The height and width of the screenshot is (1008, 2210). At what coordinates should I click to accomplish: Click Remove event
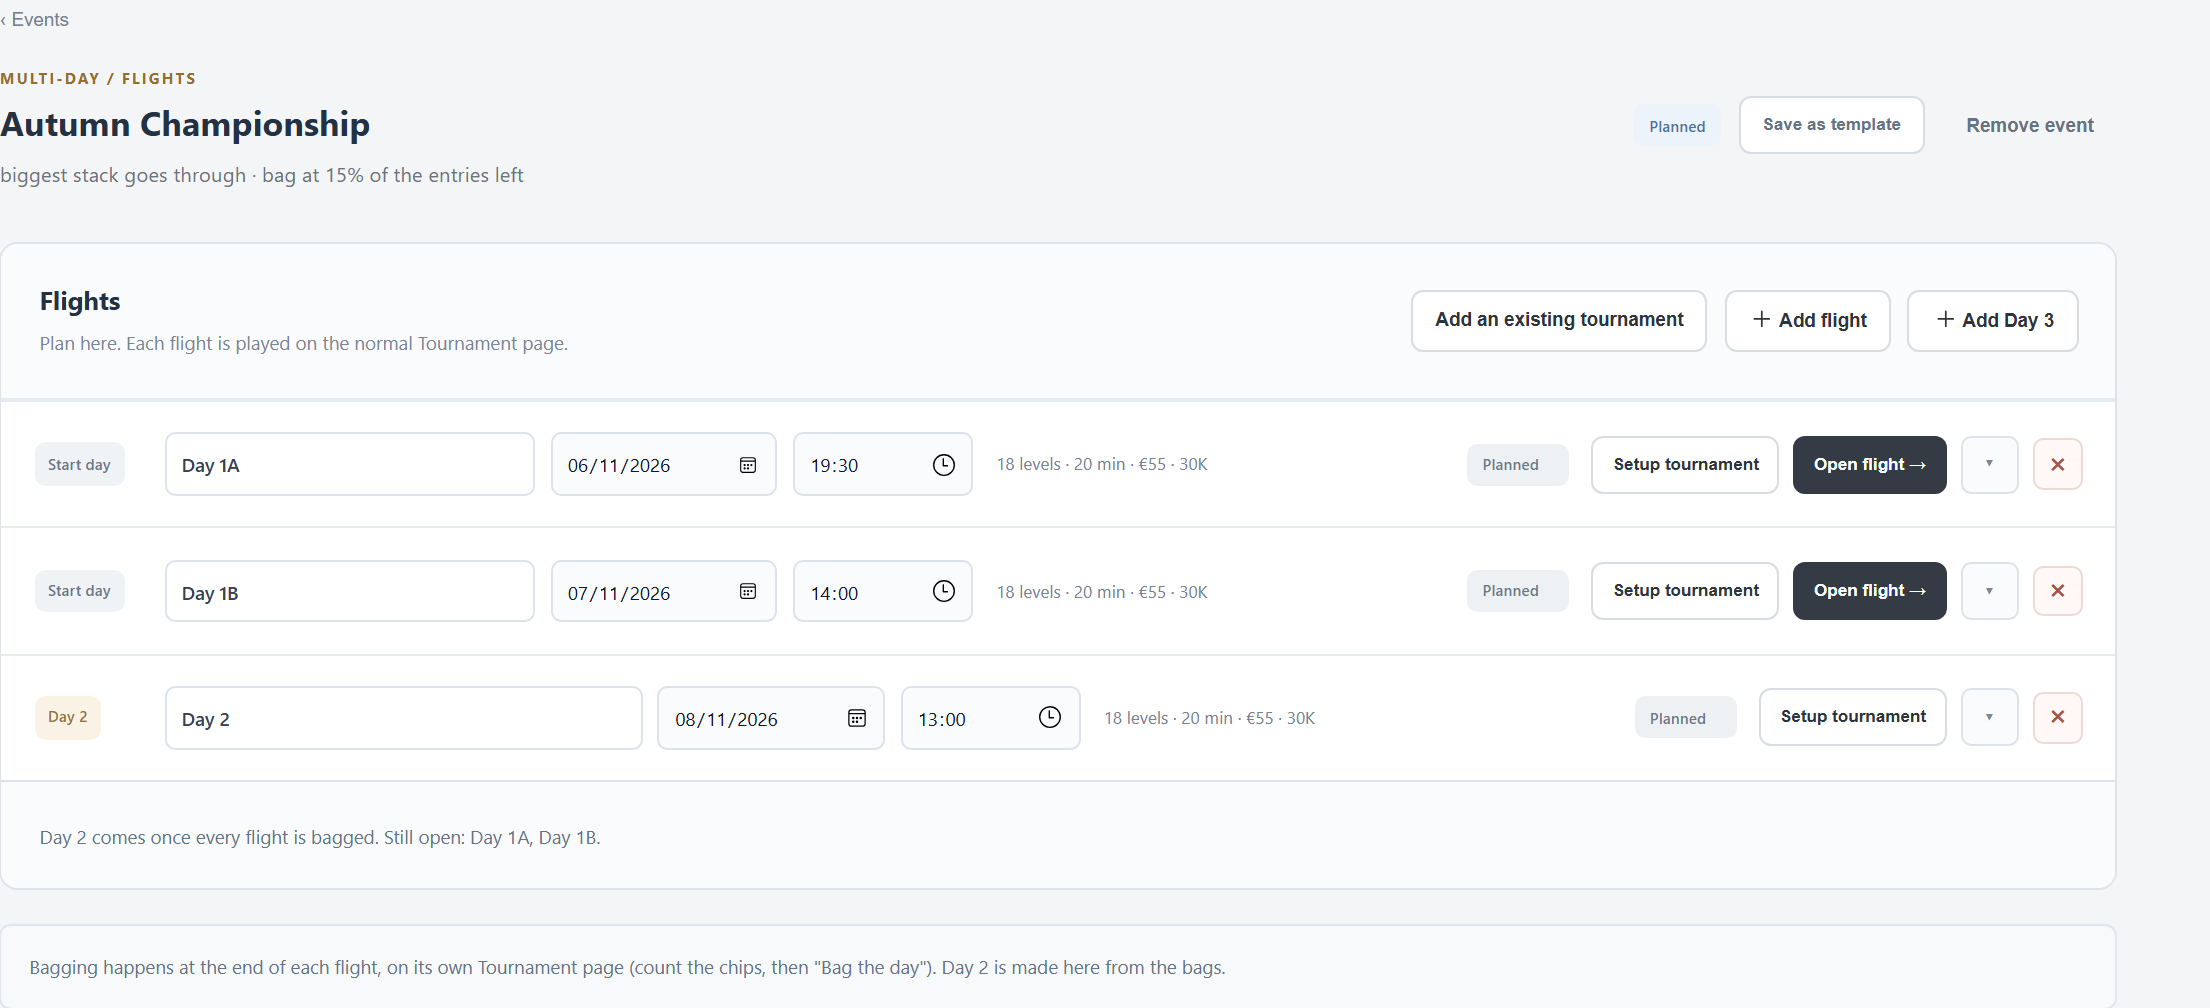point(2029,126)
